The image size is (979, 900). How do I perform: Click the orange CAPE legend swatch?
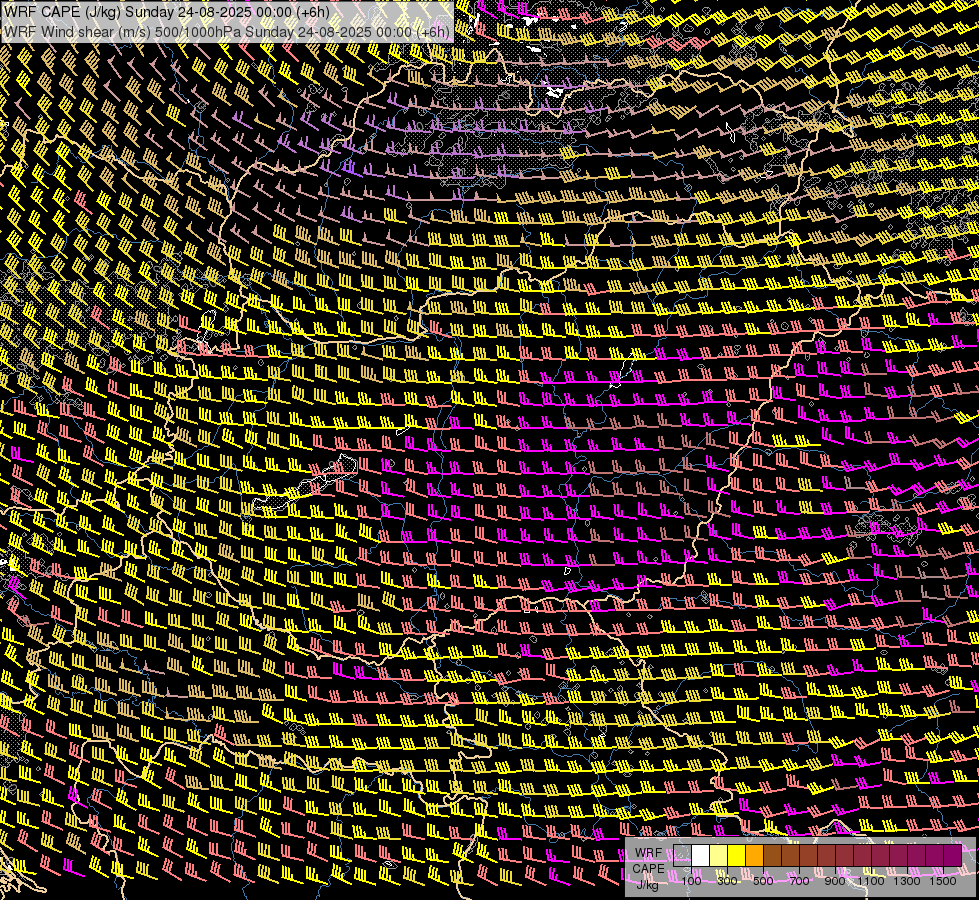(754, 855)
